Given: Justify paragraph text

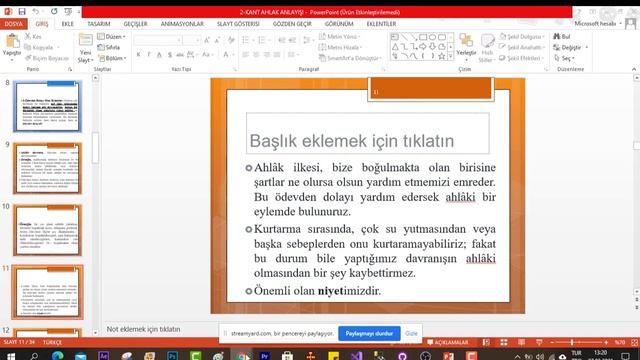Looking at the screenshot, I should [x=277, y=55].
